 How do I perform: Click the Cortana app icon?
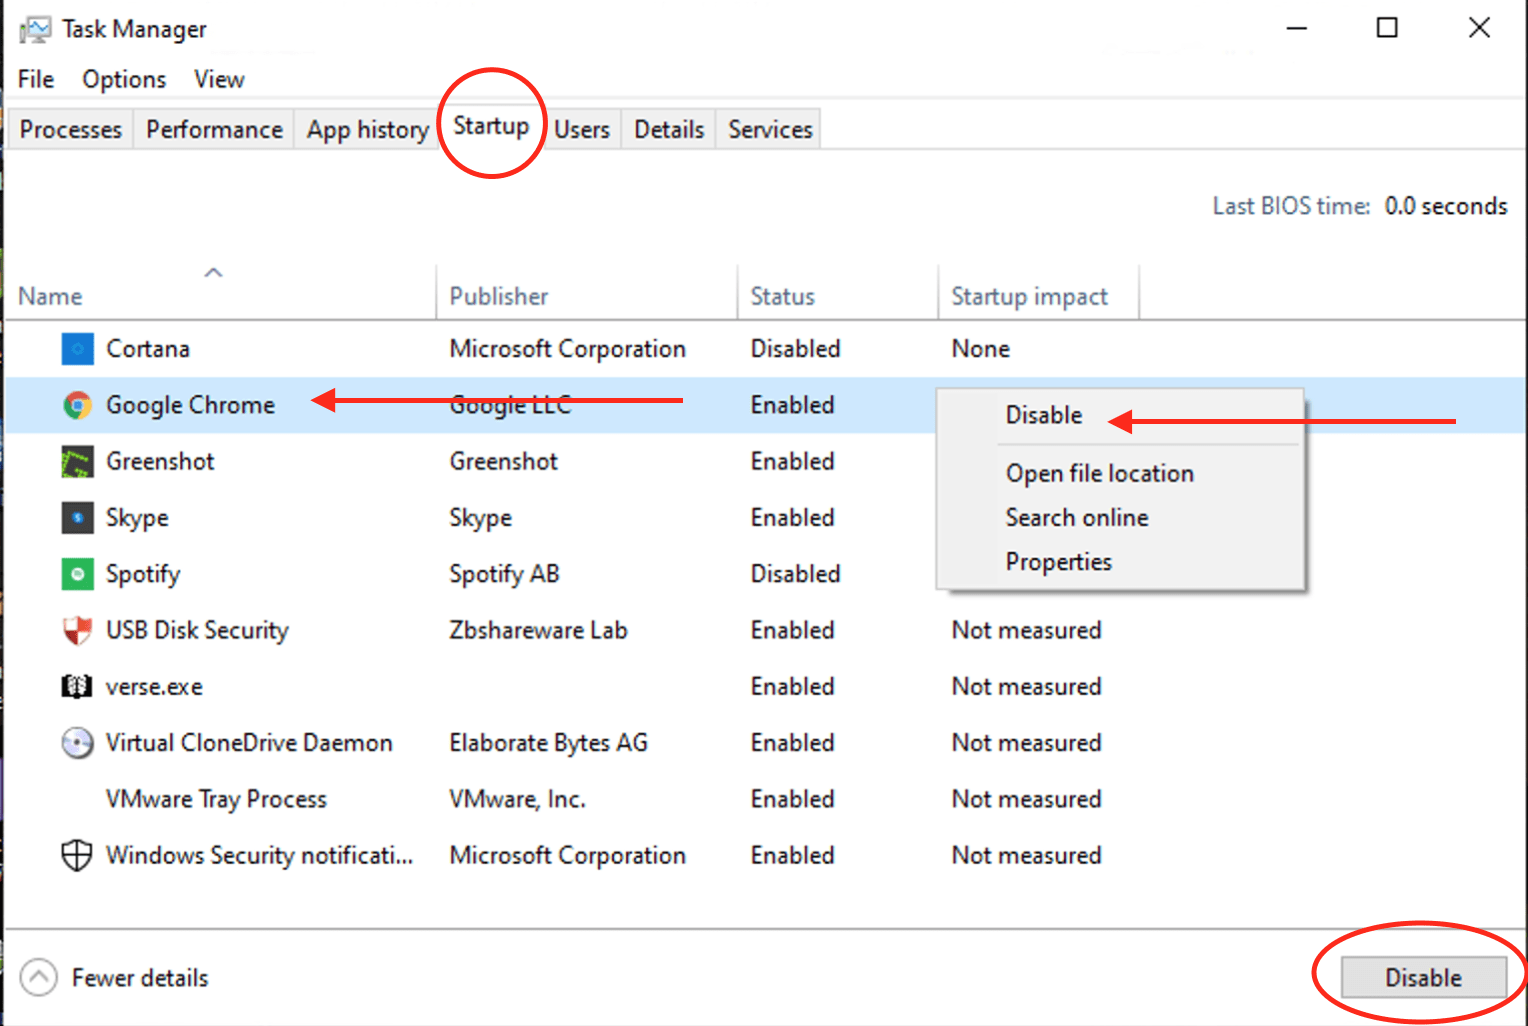pos(77,349)
